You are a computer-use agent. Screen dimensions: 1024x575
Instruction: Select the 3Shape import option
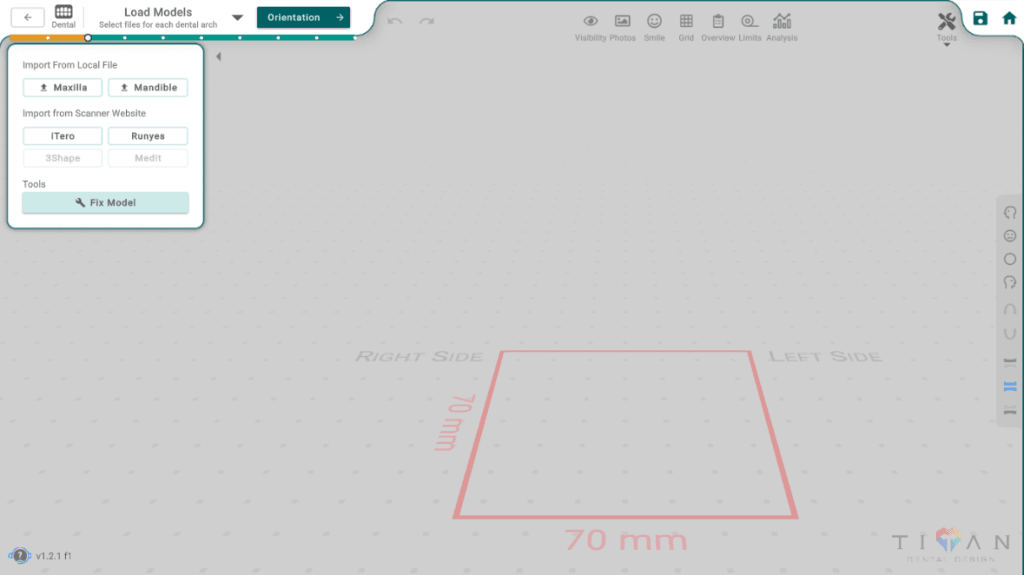pos(63,158)
